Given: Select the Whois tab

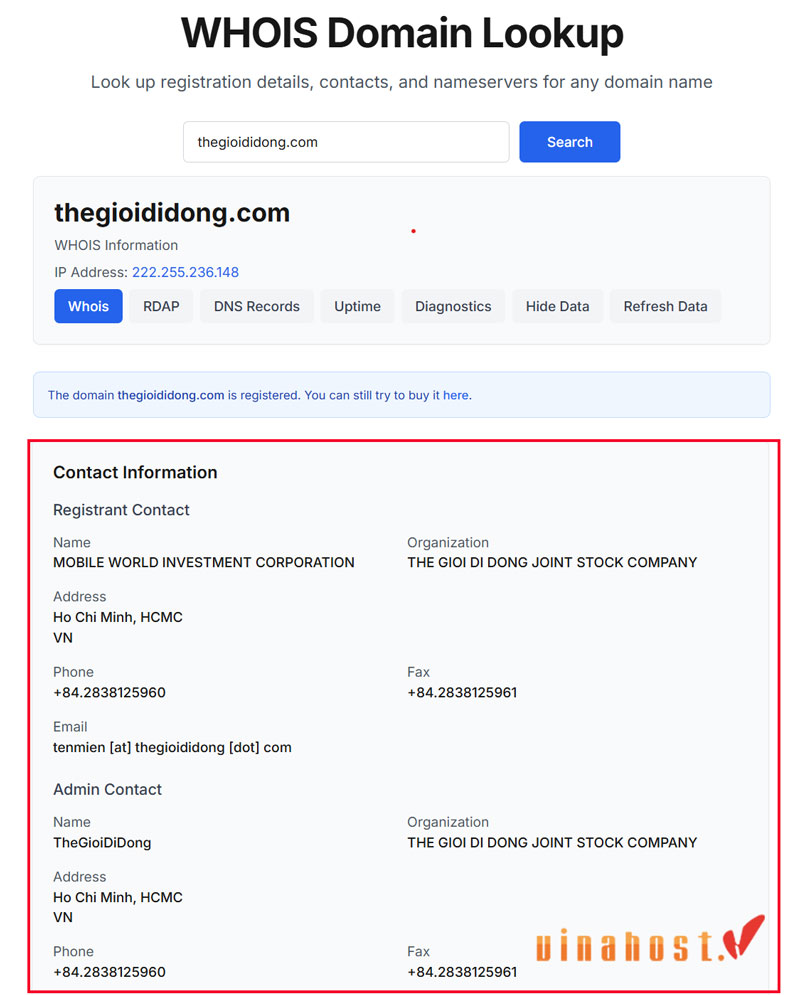Looking at the screenshot, I should click(x=88, y=306).
